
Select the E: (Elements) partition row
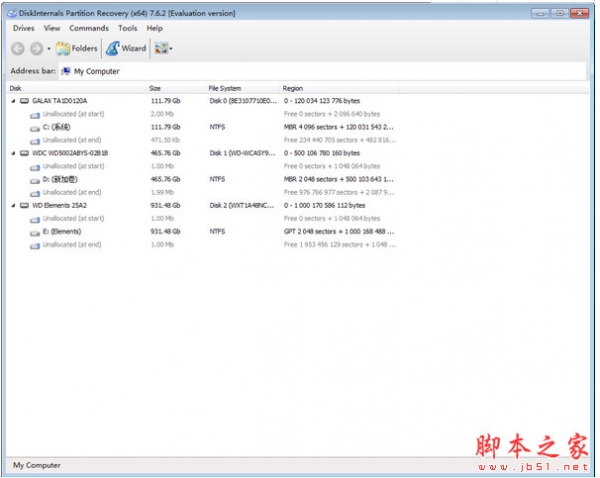(203, 232)
